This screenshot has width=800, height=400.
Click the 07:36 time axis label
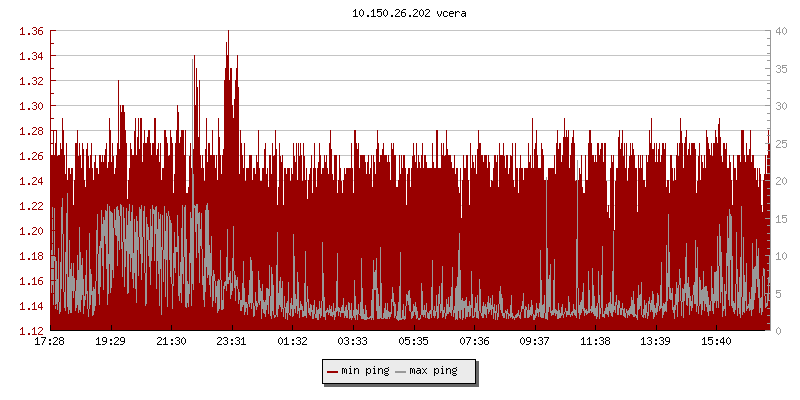474,342
